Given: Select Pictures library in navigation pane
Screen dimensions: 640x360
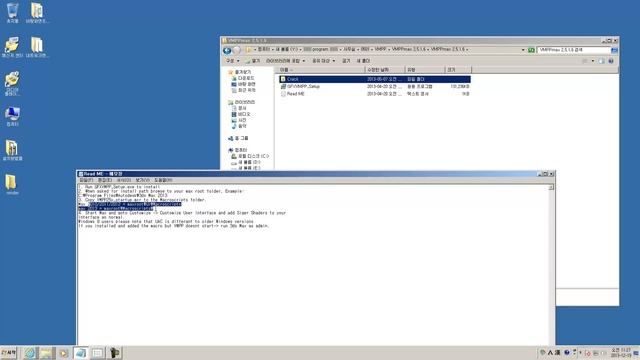Looking at the screenshot, I should (x=239, y=120).
